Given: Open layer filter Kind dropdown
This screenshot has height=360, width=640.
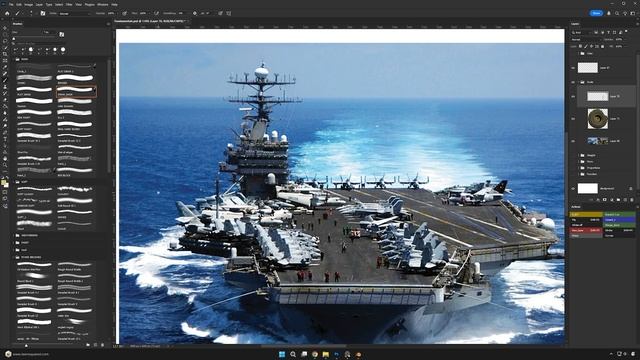Looking at the screenshot, I should pyautogui.click(x=581, y=33).
